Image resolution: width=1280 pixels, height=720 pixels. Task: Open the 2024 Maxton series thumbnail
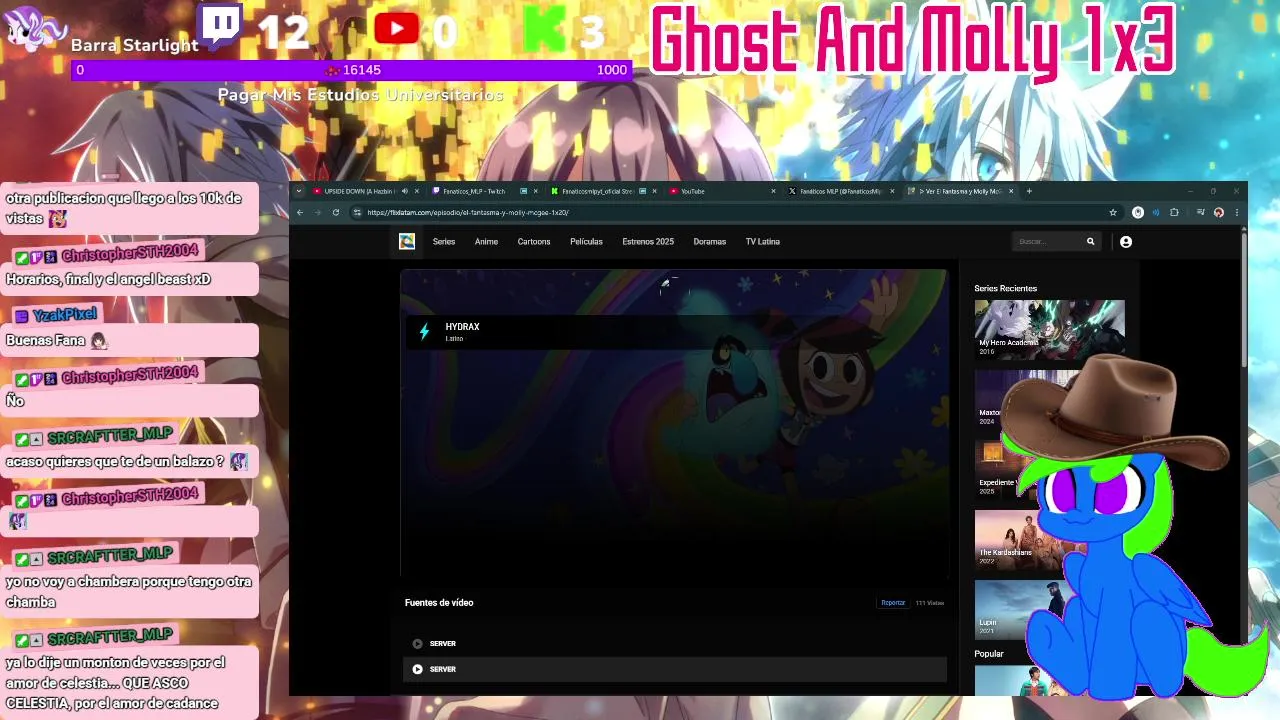click(992, 399)
